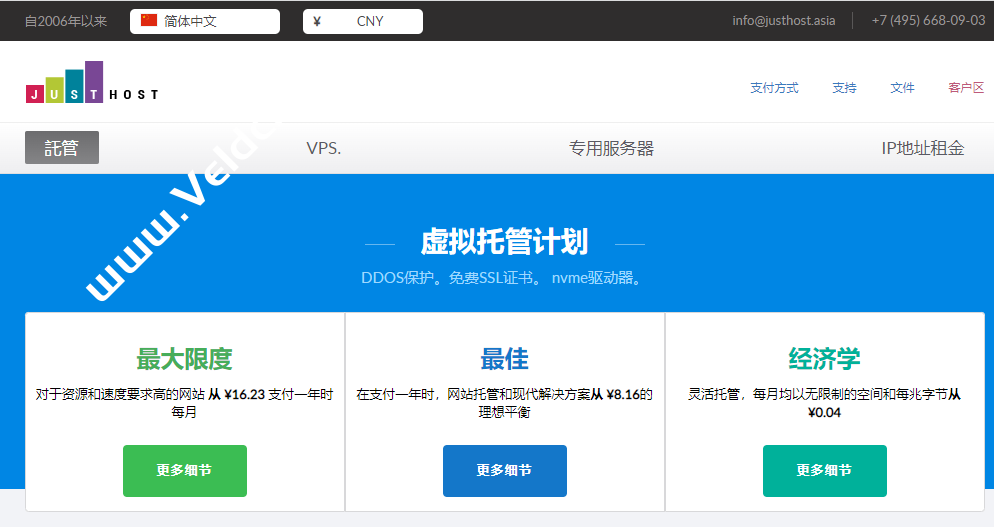Screen dimensions: 994x527
Task: Click teal 更多细节 button under 经济学
Action: tap(825, 471)
